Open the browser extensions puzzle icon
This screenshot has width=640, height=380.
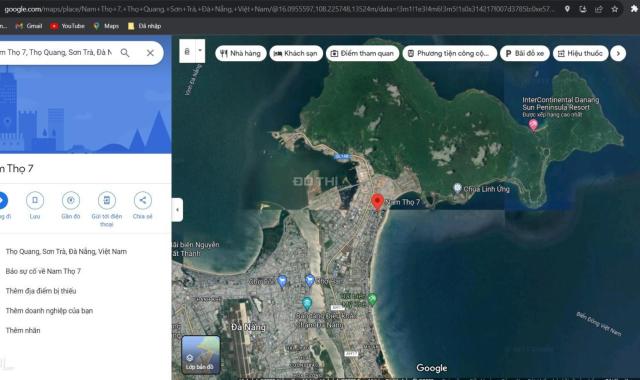[634, 9]
